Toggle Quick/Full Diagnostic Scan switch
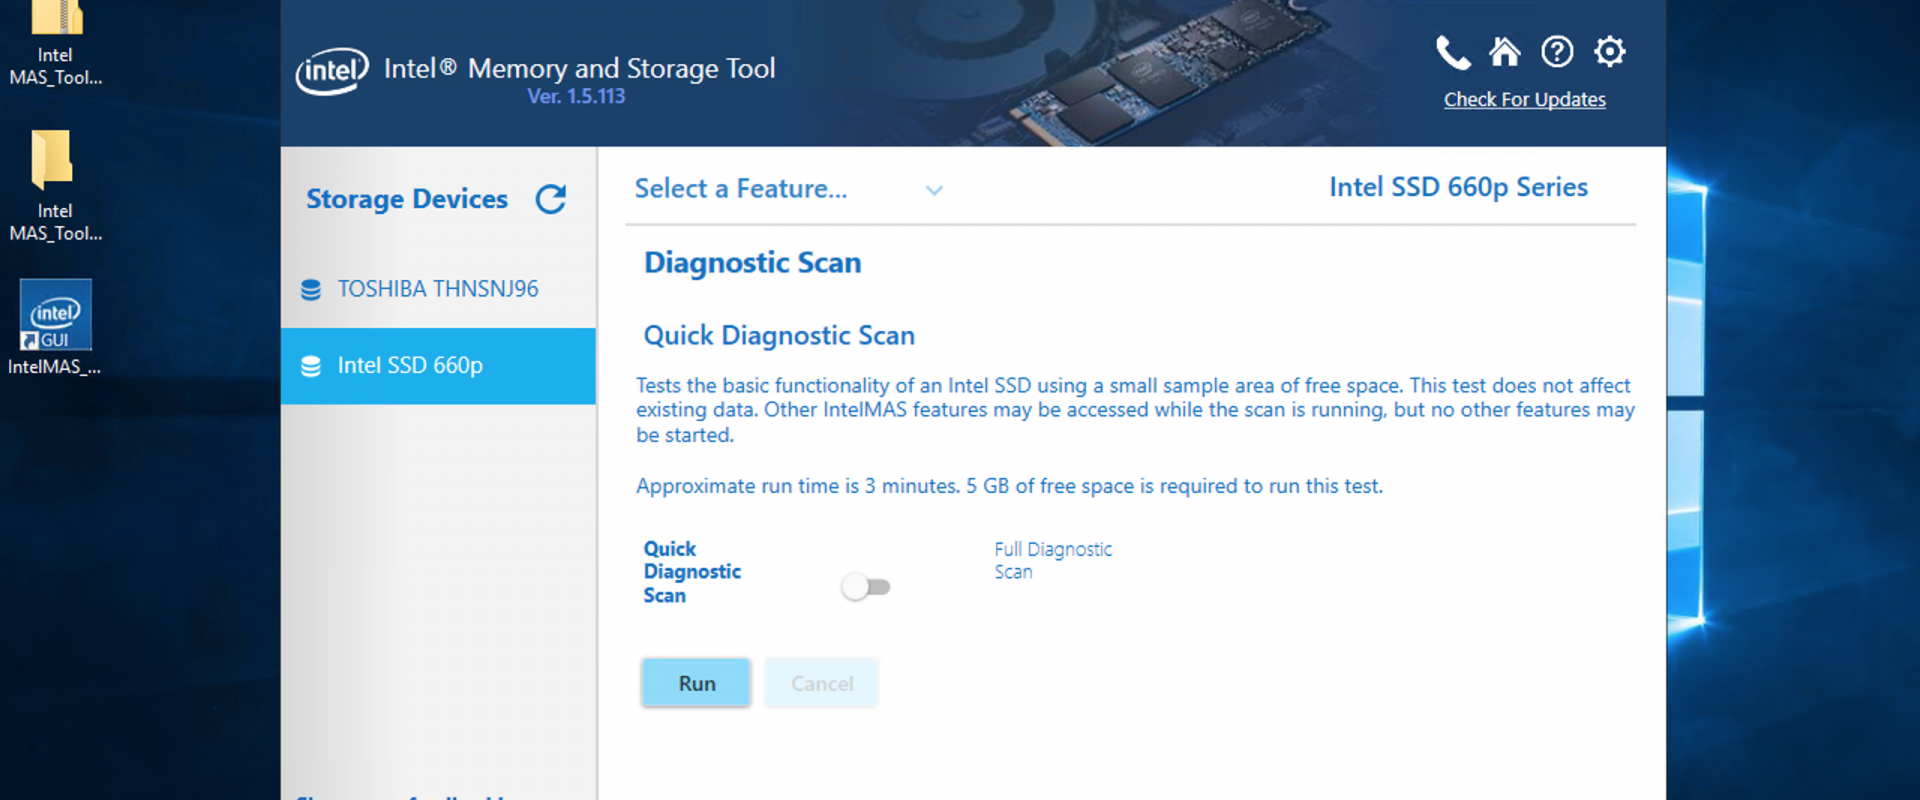 click(x=865, y=587)
